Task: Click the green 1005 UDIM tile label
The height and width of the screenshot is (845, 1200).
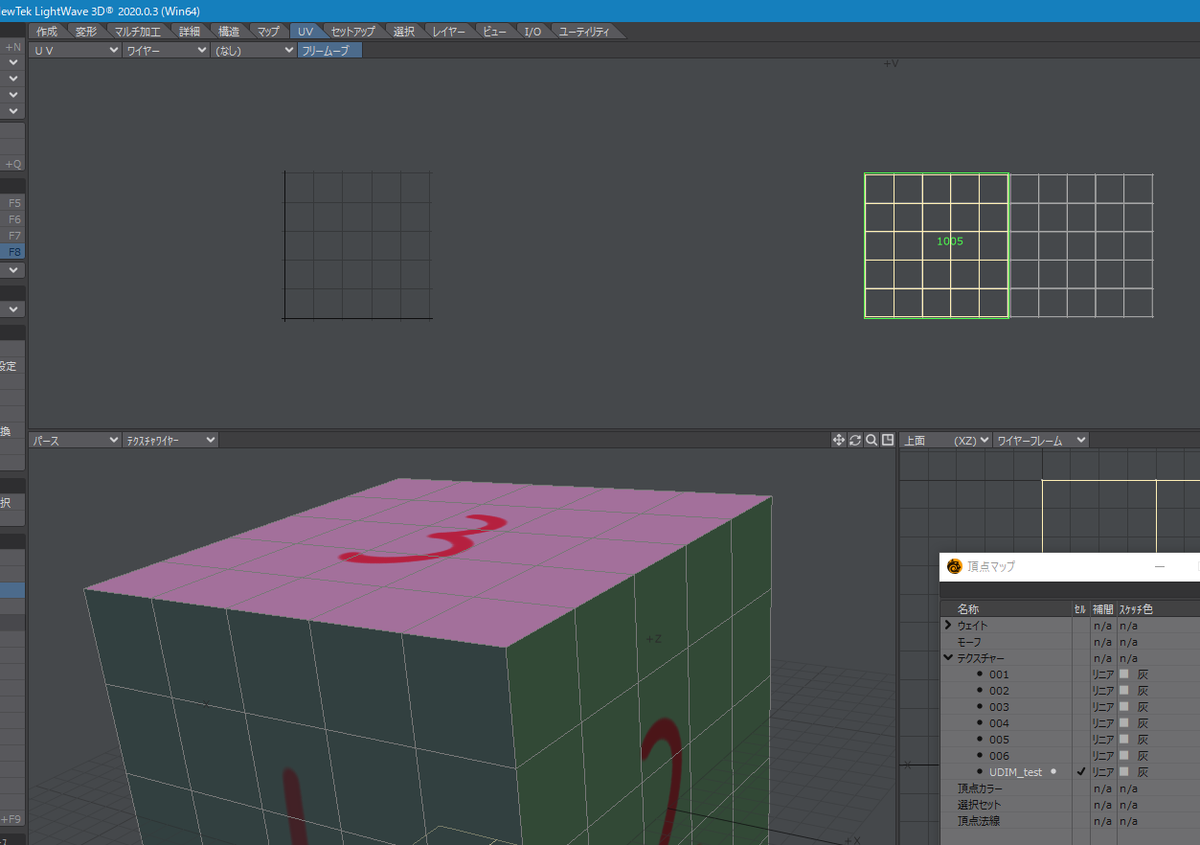Action: tap(950, 241)
